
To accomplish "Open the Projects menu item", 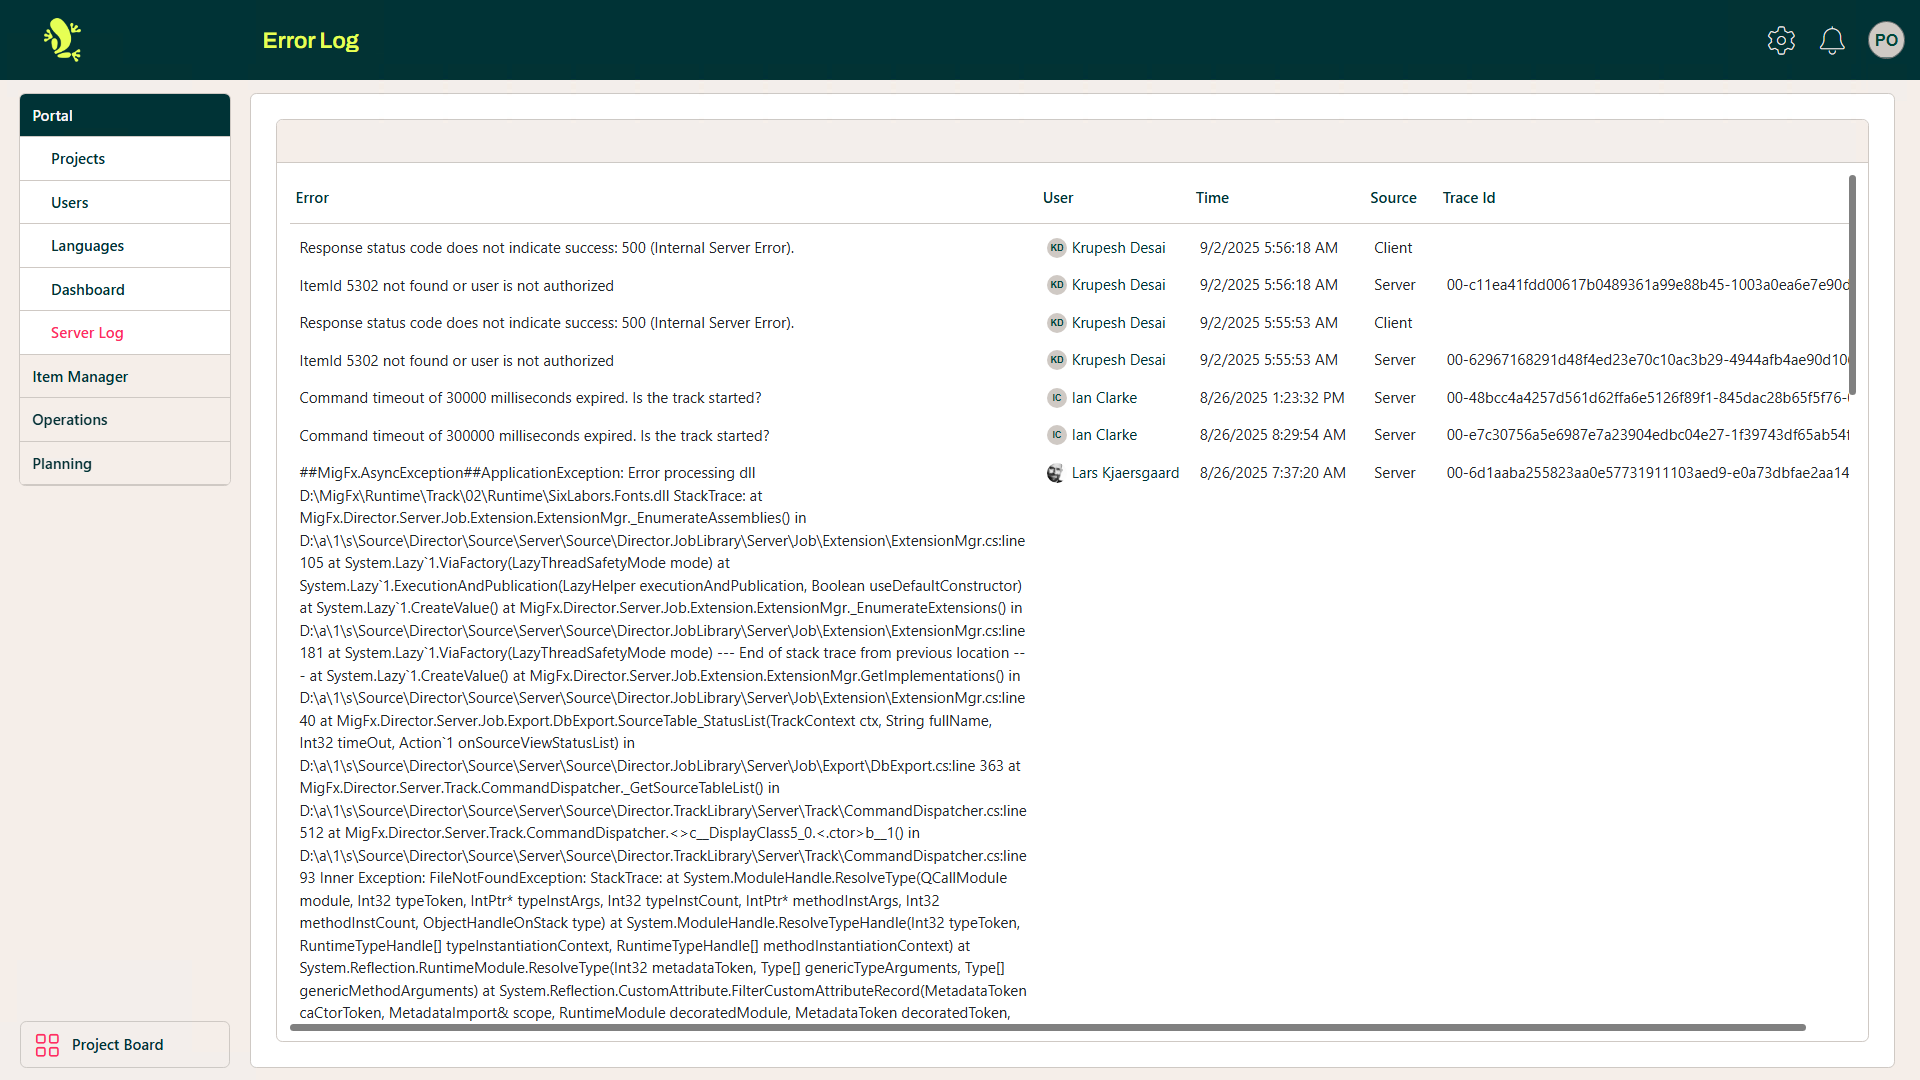I will (x=78, y=159).
